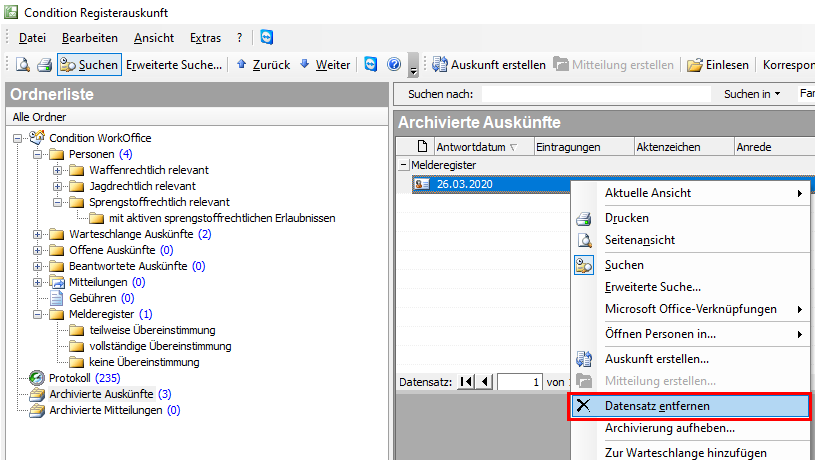Click the TeamViewer icon in menu bar

coord(266,37)
